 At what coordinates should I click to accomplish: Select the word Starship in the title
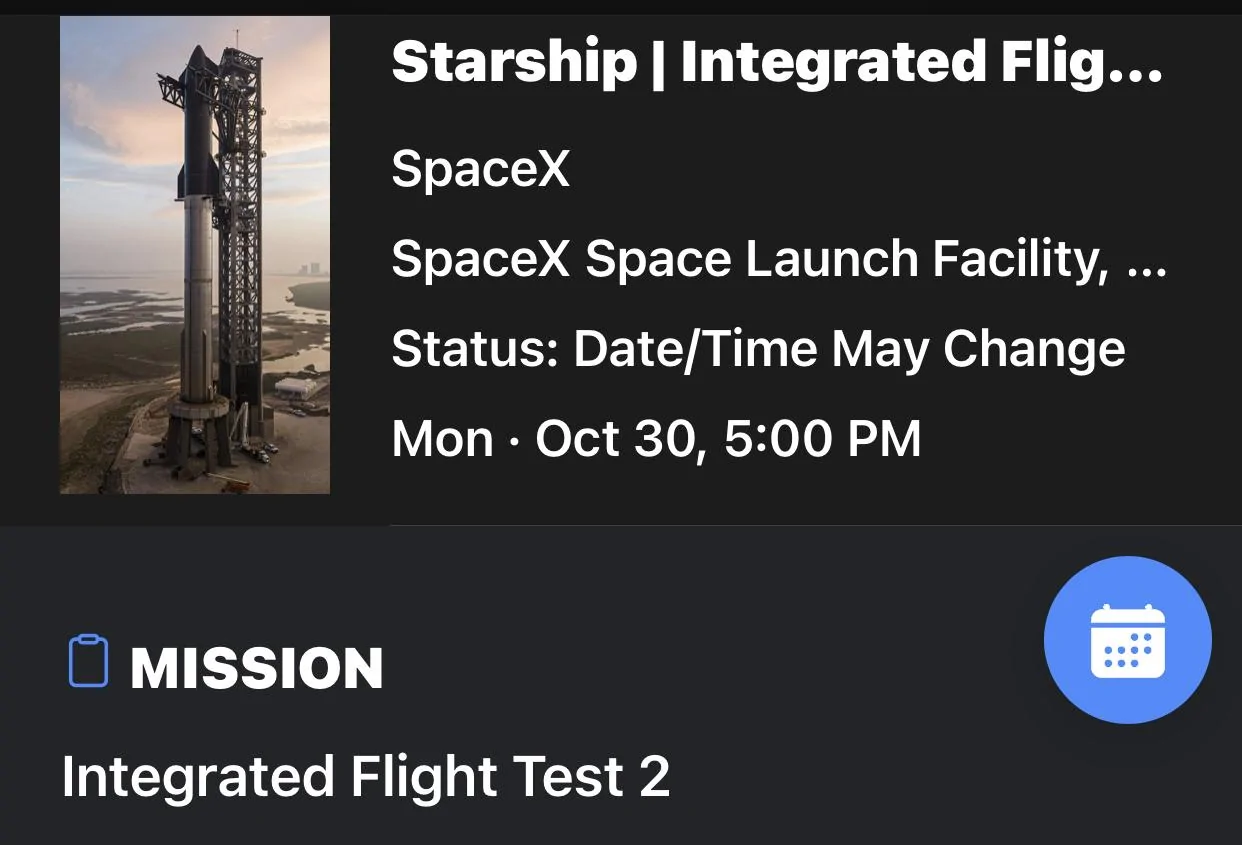point(514,63)
